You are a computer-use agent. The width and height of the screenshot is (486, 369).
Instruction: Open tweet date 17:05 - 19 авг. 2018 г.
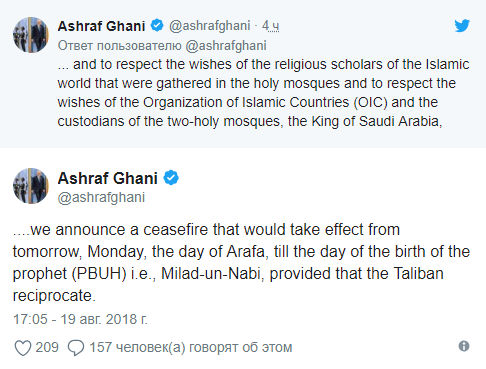pos(80,319)
